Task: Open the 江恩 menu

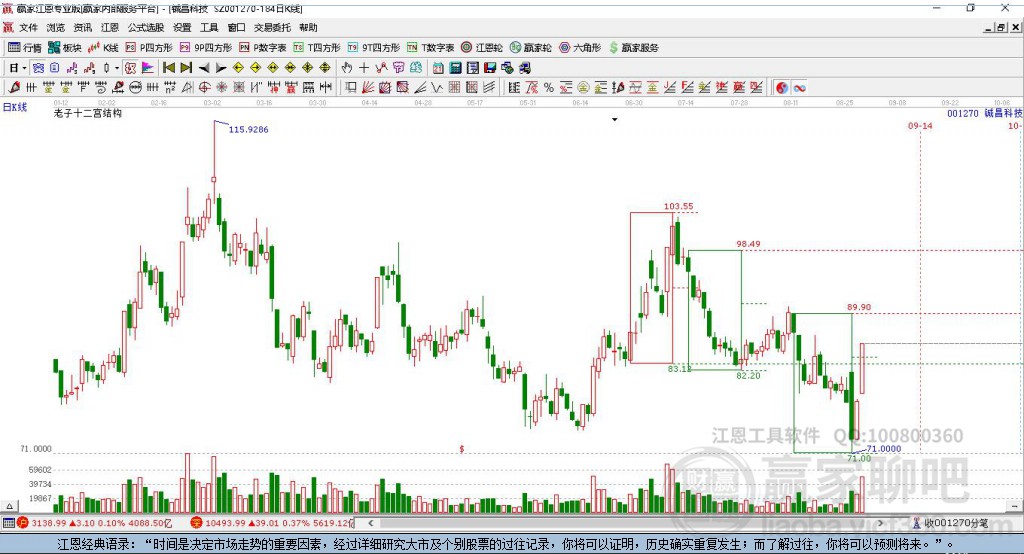Action: (x=110, y=27)
